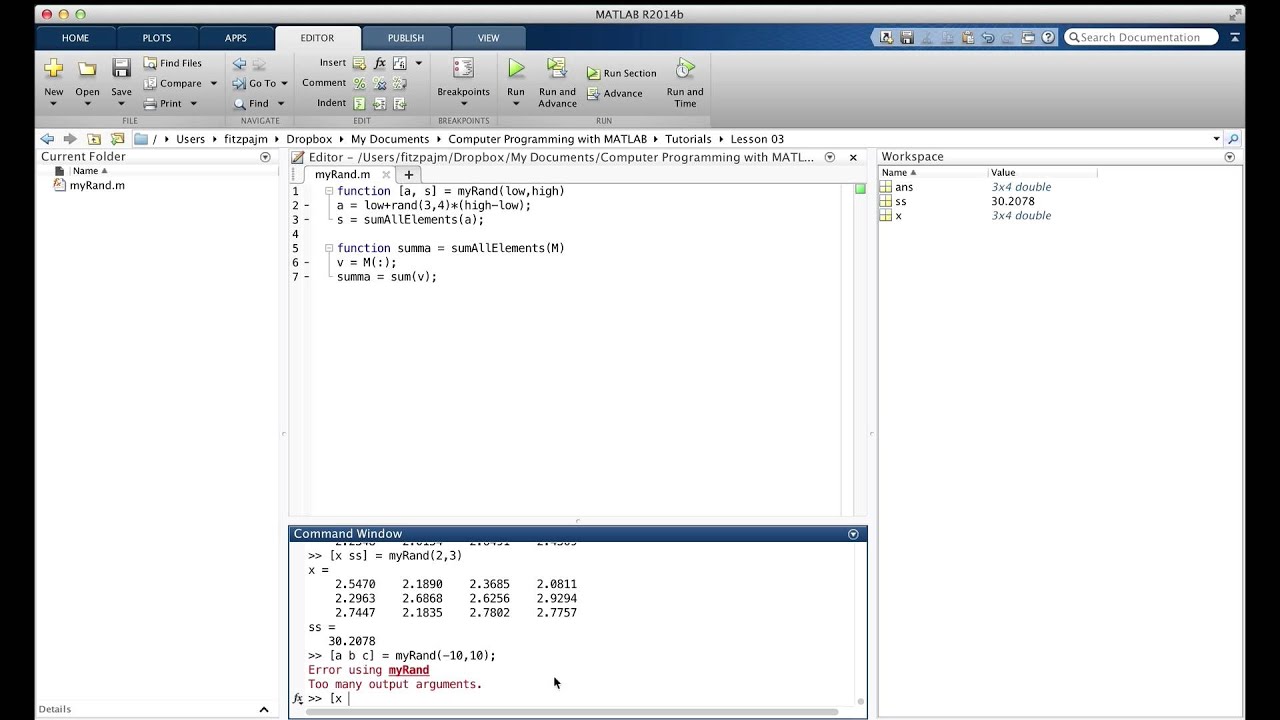1280x720 pixels.
Task: Go up one folder level in the address bar
Action: 93,139
